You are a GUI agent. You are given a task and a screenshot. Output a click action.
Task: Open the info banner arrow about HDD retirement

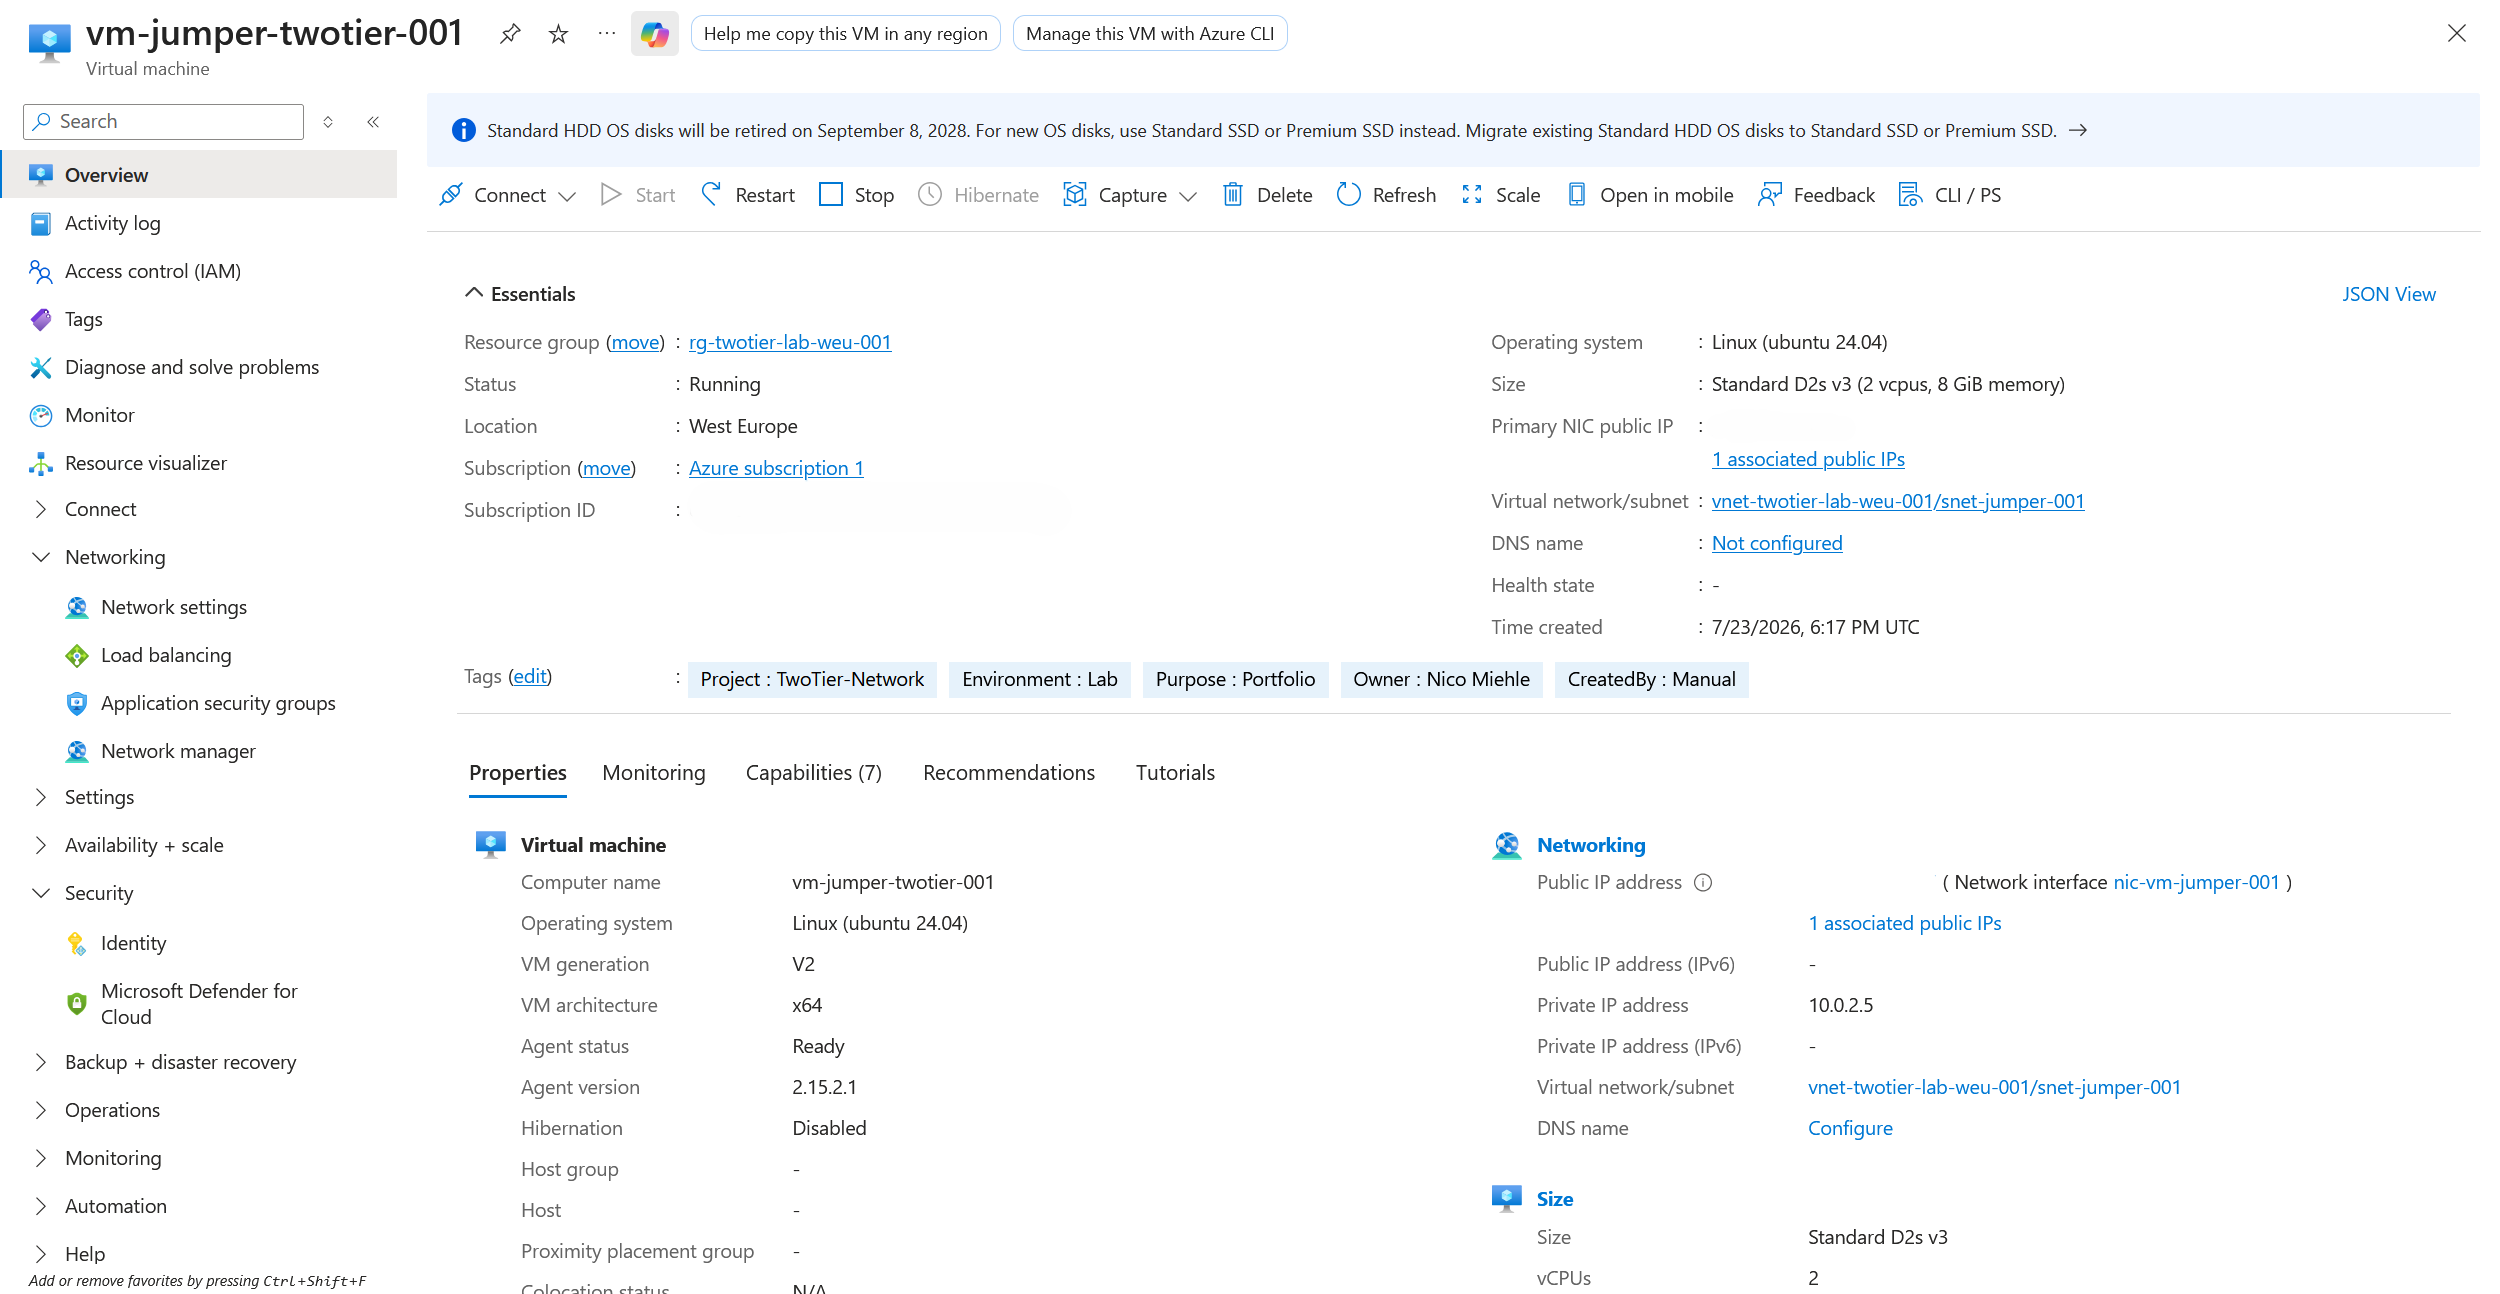[x=2078, y=130]
